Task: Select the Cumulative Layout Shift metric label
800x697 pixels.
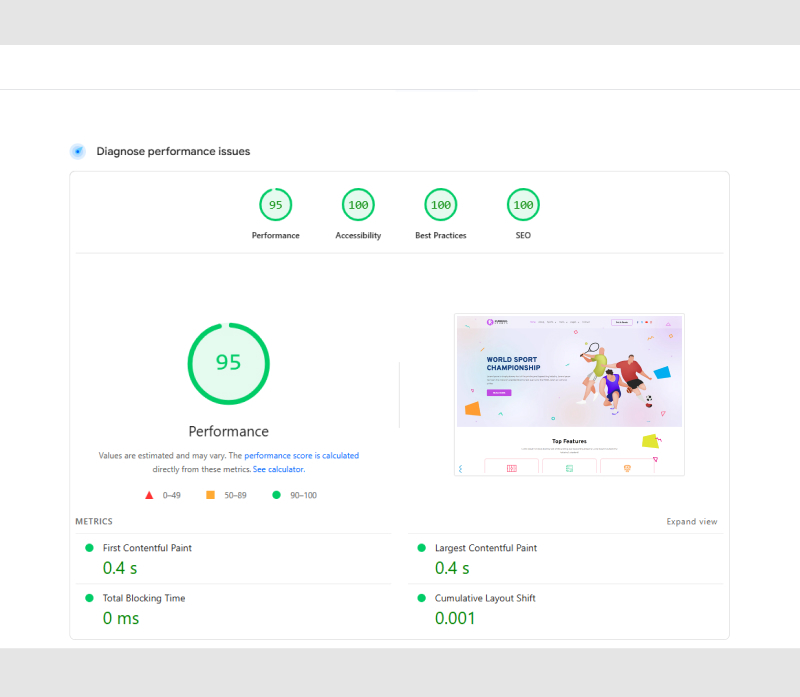Action: [485, 598]
